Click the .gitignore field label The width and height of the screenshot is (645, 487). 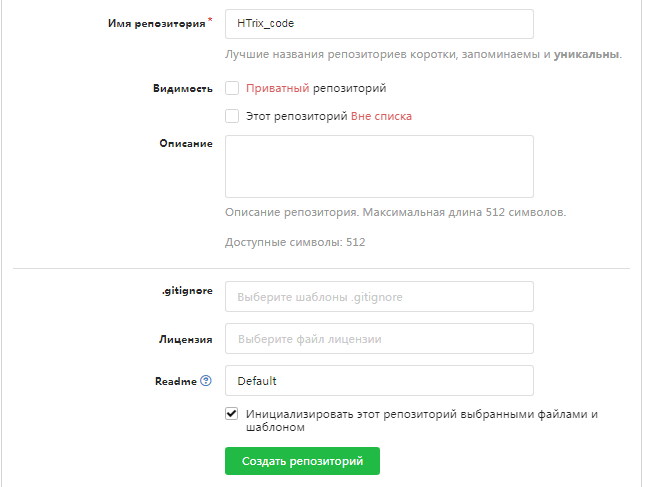188,291
